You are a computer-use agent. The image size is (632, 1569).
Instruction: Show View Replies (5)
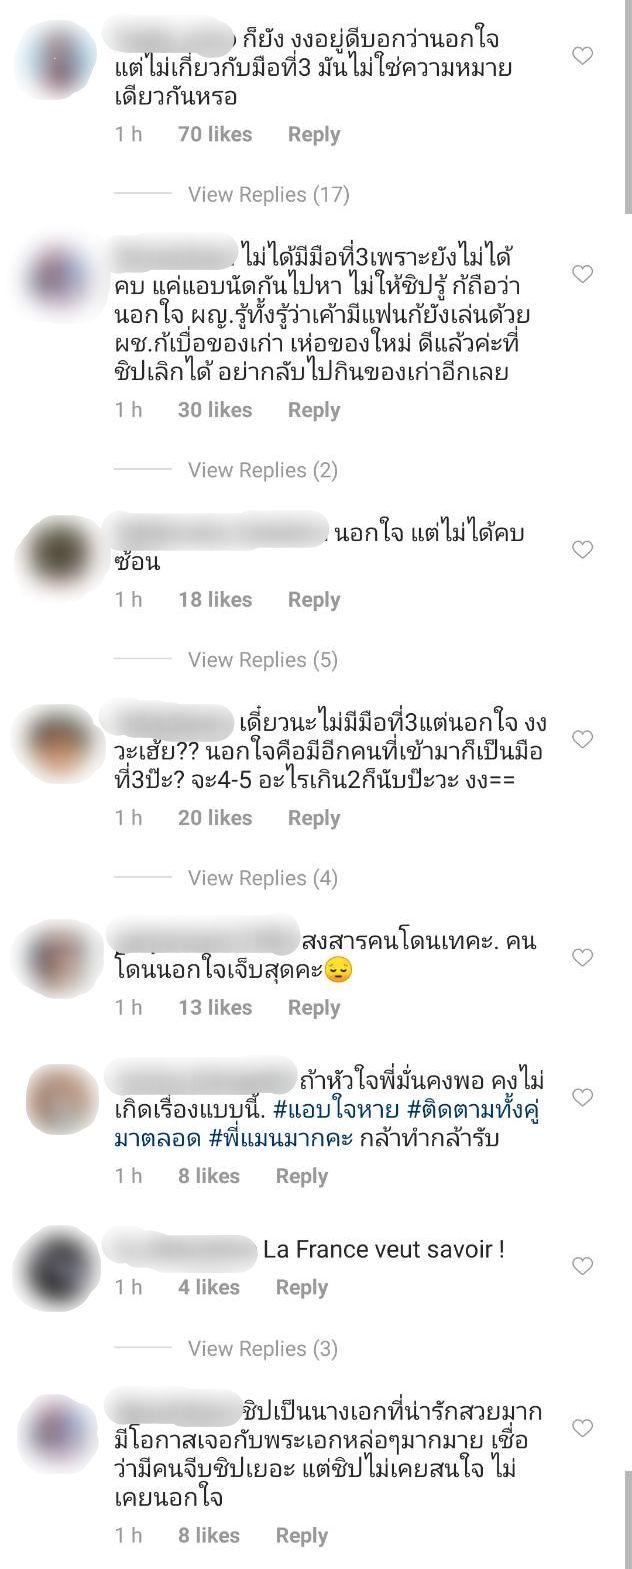click(x=263, y=660)
